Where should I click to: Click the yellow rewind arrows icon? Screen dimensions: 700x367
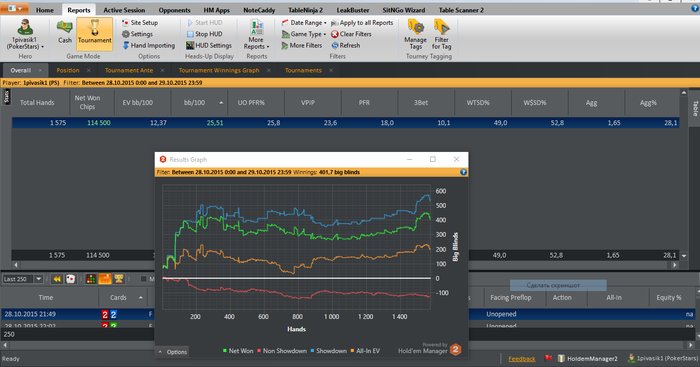tap(57, 279)
